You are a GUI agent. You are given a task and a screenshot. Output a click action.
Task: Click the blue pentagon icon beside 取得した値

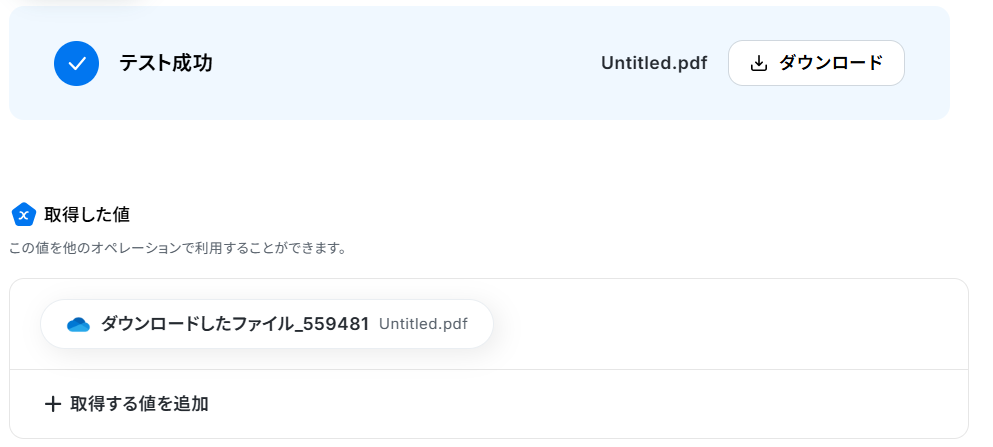pos(24,214)
